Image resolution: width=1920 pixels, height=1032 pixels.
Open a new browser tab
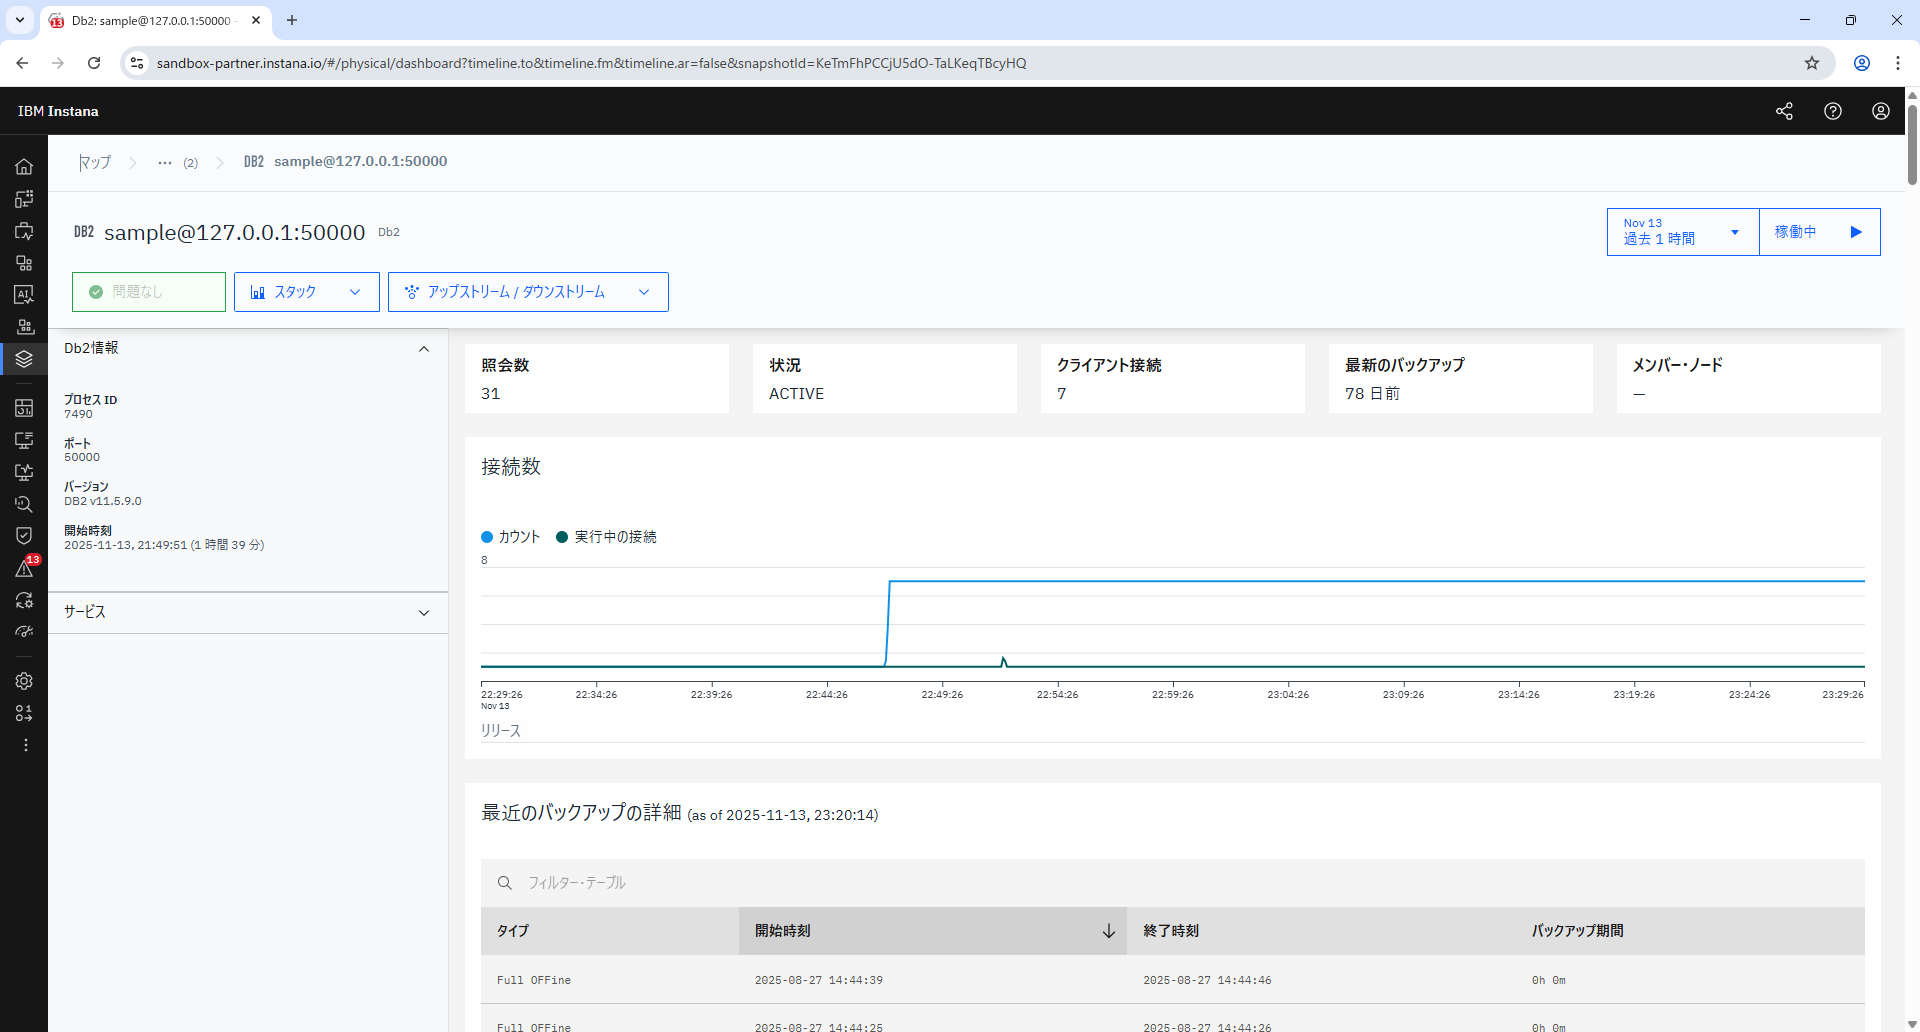(x=292, y=20)
